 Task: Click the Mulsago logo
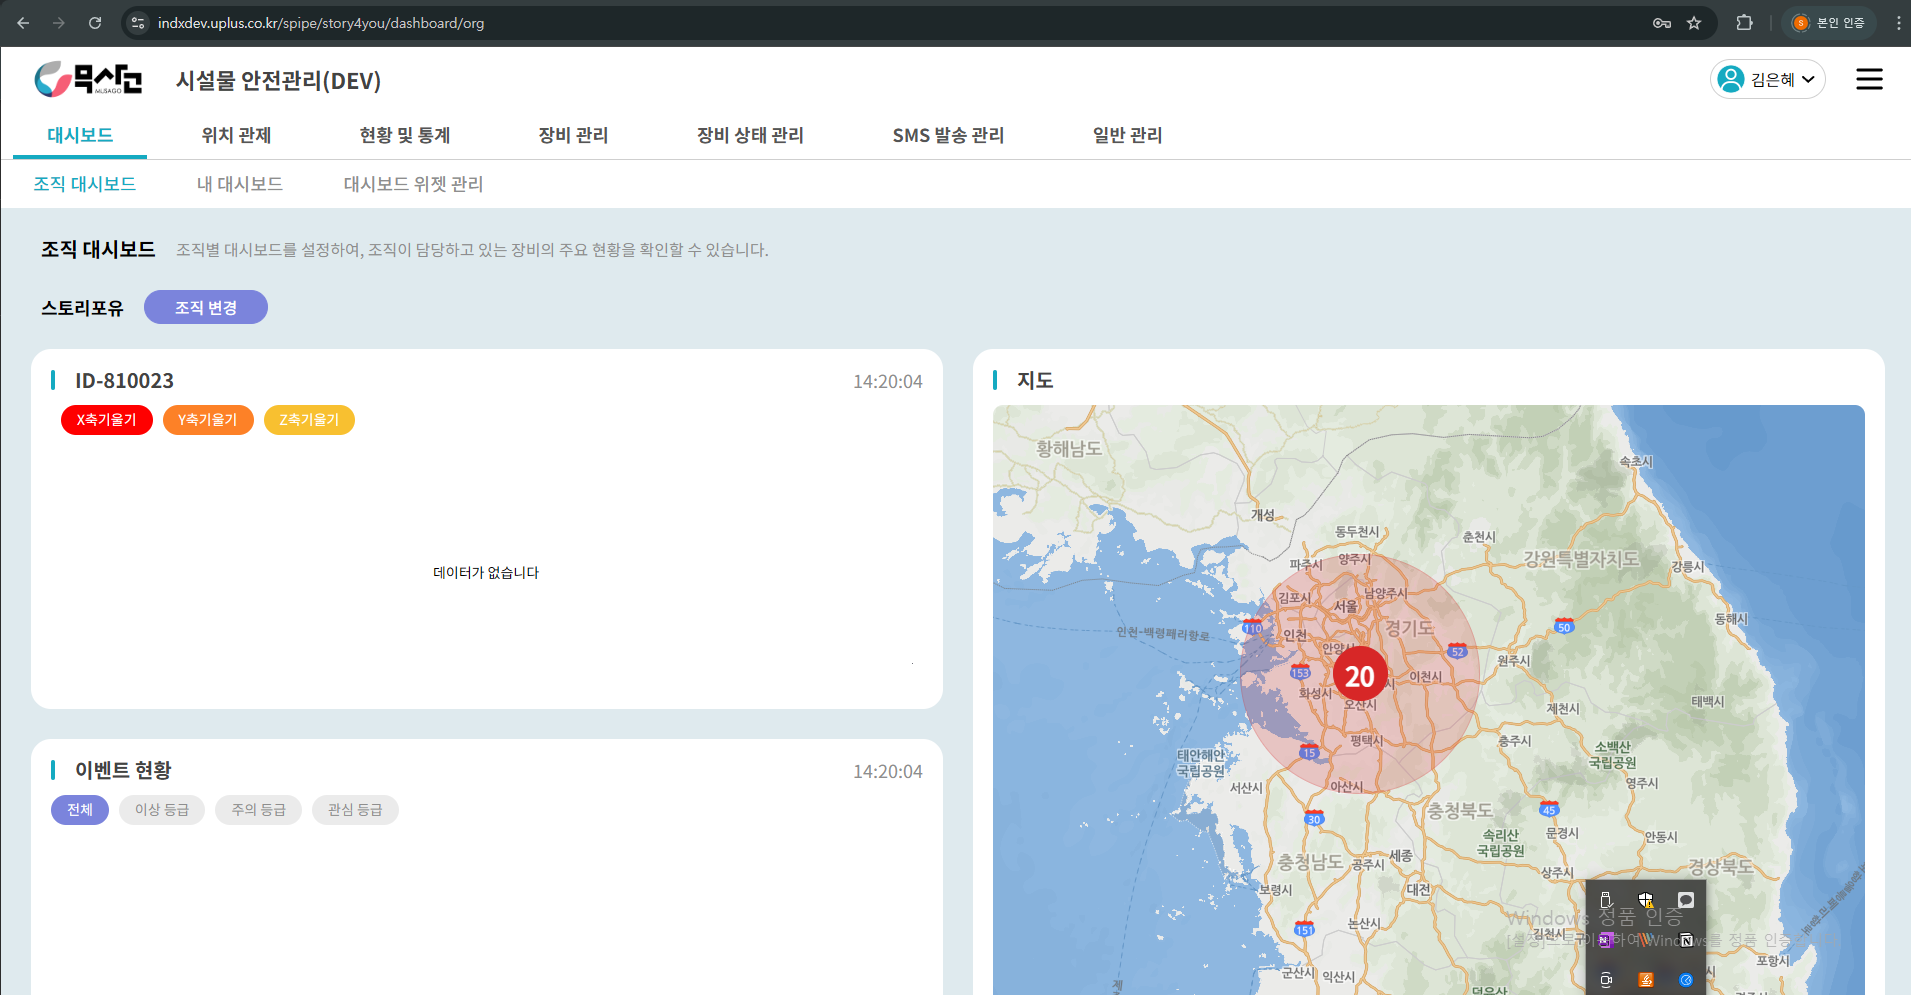pyautogui.click(x=88, y=79)
